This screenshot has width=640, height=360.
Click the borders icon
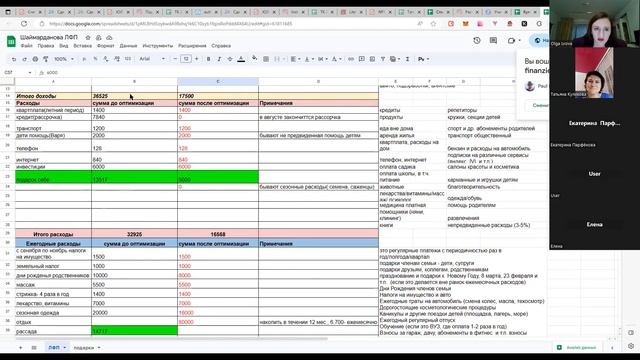pyautogui.click(x=266, y=59)
